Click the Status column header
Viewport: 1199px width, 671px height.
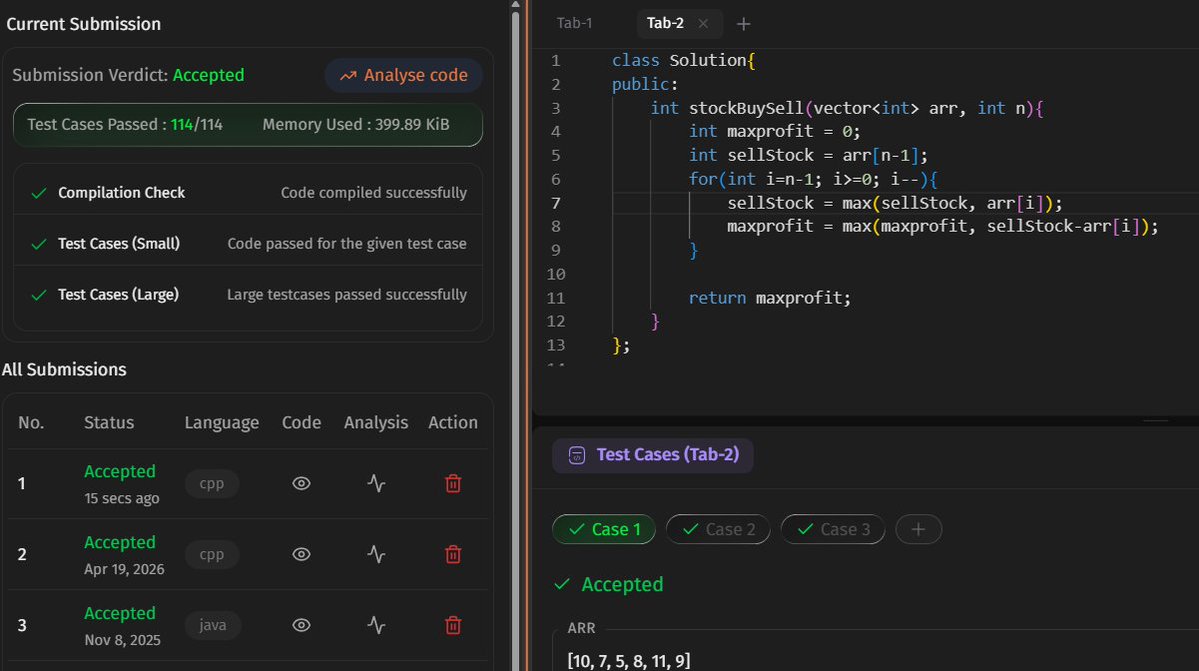pos(109,423)
